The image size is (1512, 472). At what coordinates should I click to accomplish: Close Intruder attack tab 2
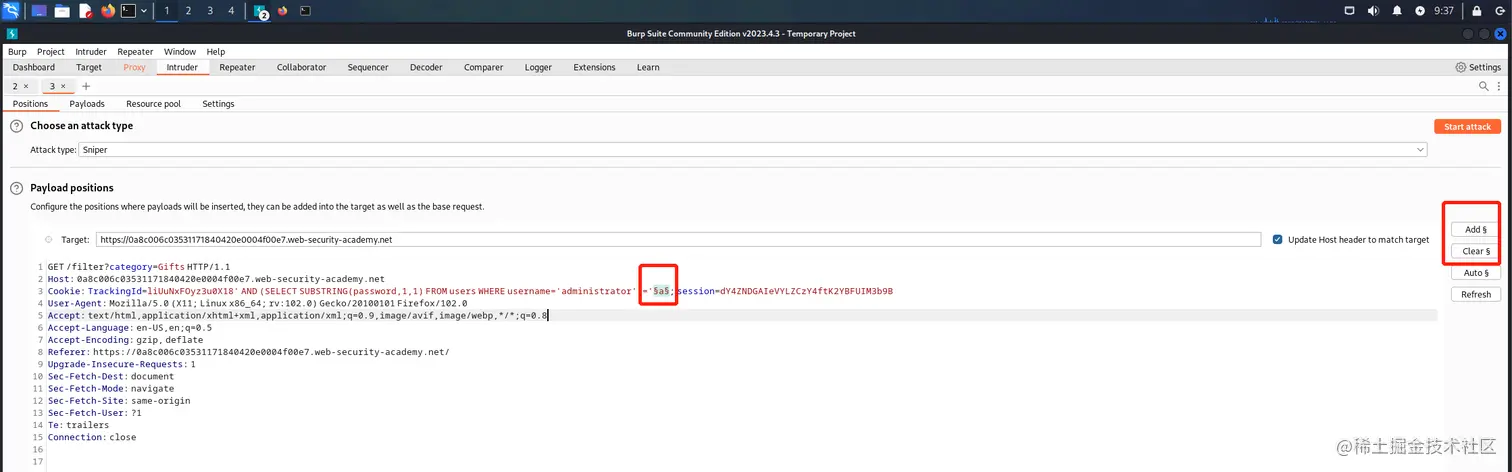pyautogui.click(x=26, y=86)
